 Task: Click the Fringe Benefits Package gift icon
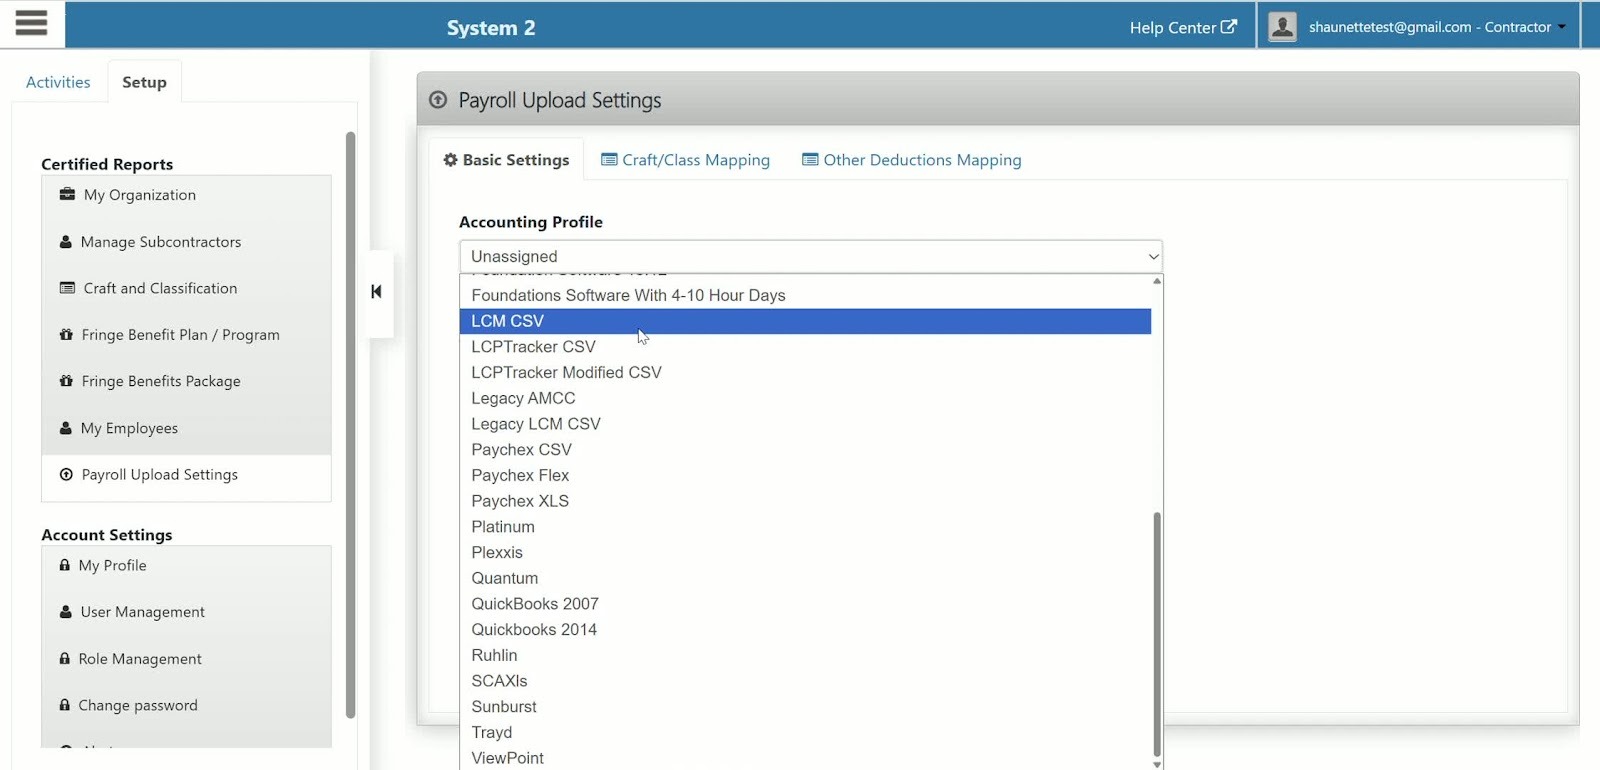pyautogui.click(x=66, y=381)
